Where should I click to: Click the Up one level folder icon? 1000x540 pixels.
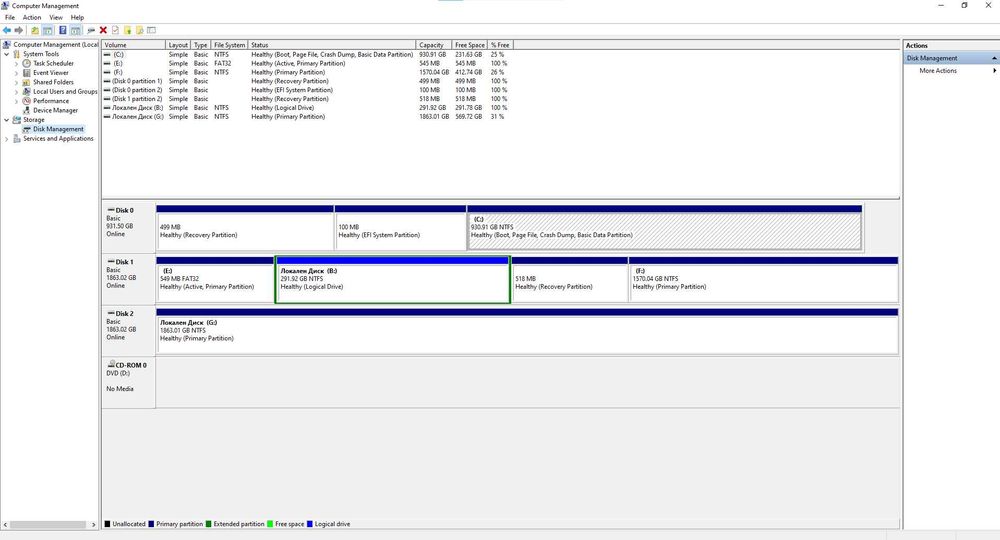(x=34, y=30)
